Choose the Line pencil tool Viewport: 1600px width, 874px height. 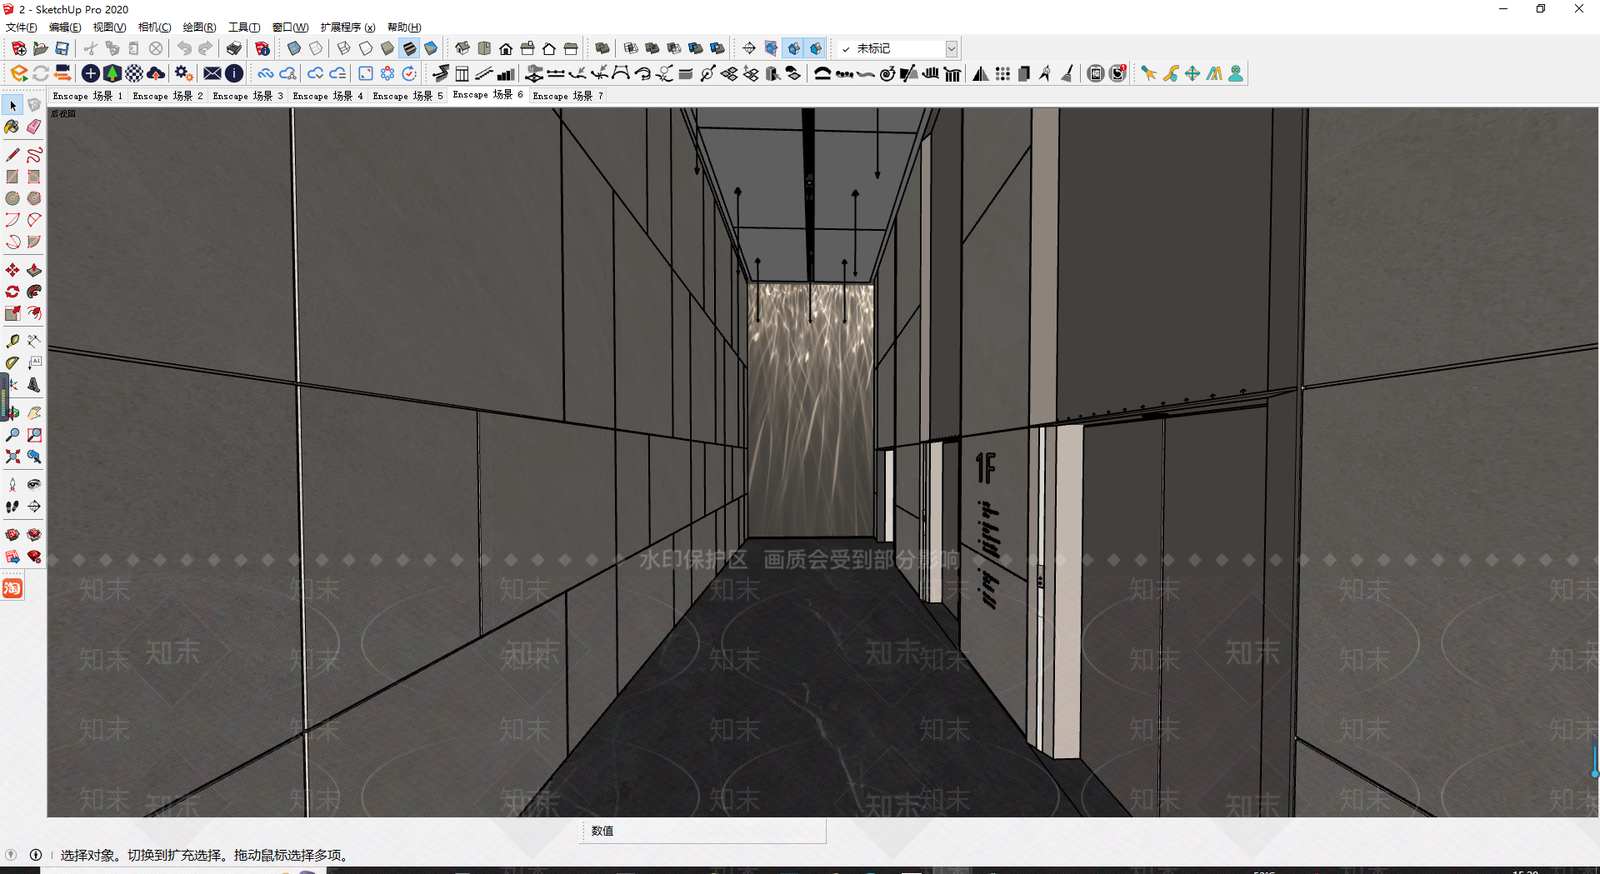[13, 155]
